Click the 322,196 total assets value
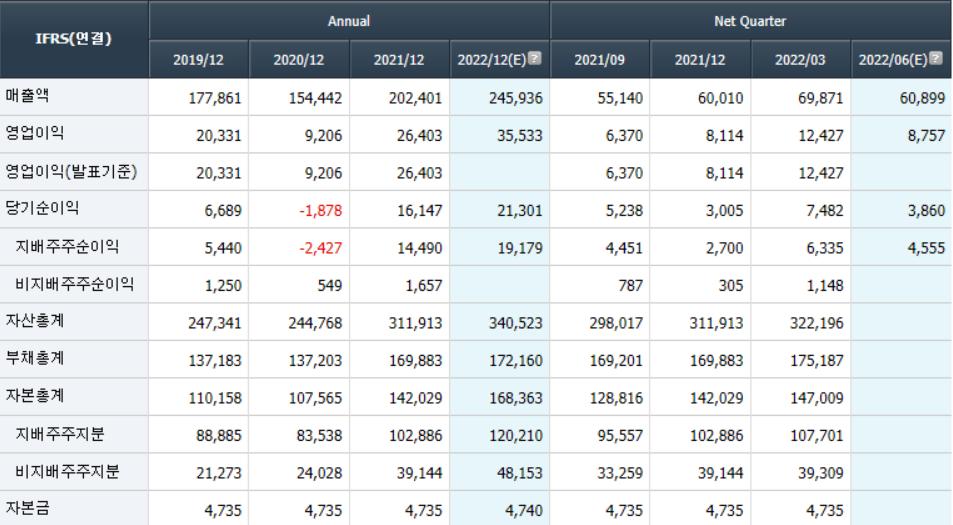Image resolution: width=953 pixels, height=525 pixels. [x=816, y=323]
